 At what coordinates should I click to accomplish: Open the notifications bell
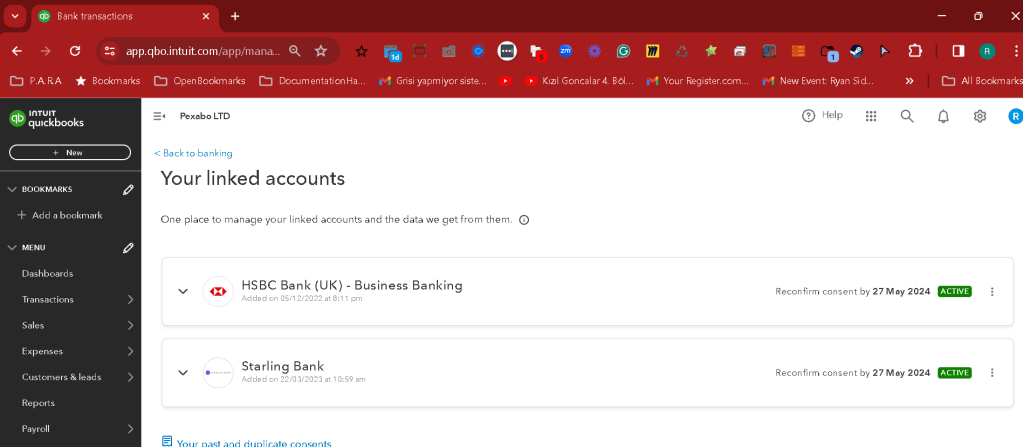[943, 116]
